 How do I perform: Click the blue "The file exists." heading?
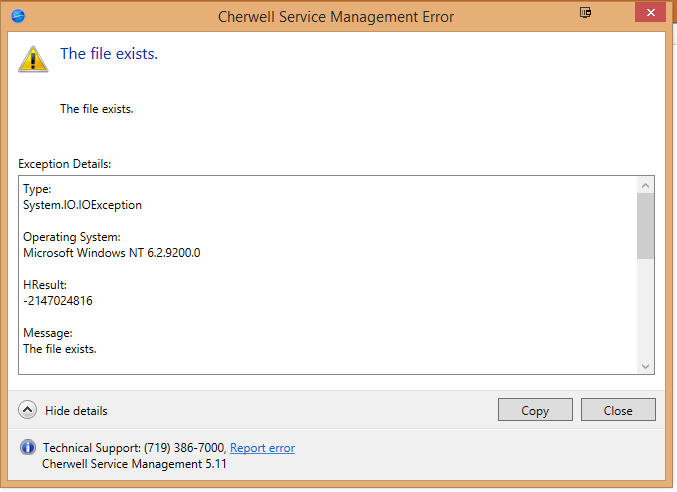(x=109, y=54)
